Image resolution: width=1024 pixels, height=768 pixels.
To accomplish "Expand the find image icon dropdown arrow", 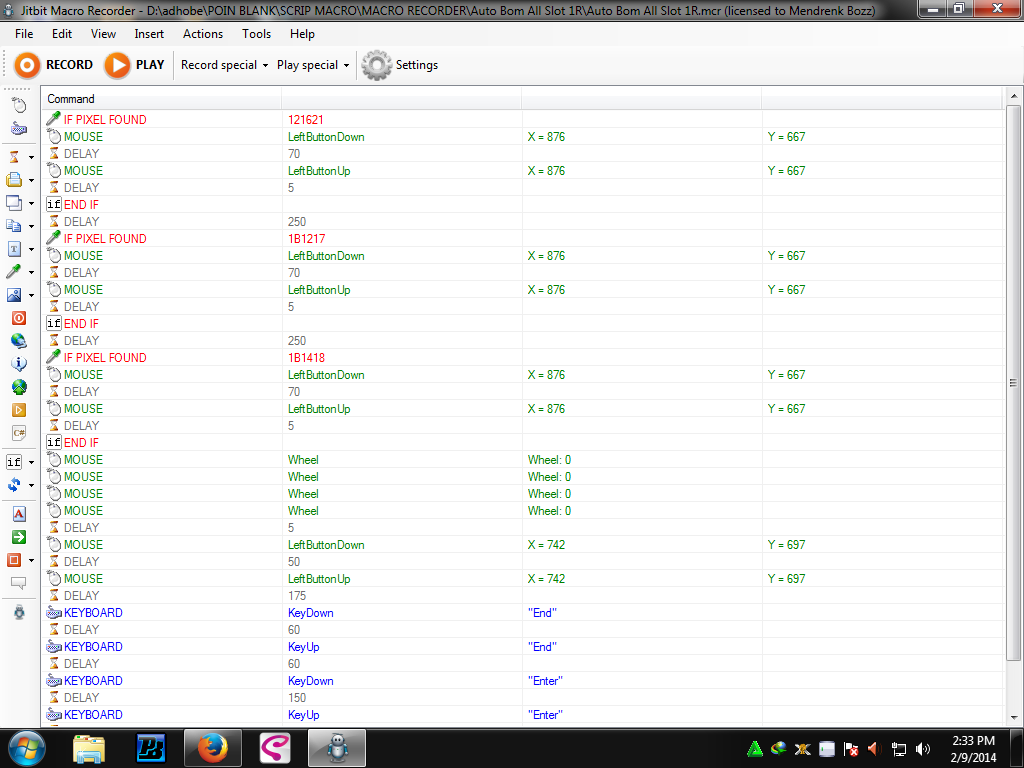I will pyautogui.click(x=31, y=295).
